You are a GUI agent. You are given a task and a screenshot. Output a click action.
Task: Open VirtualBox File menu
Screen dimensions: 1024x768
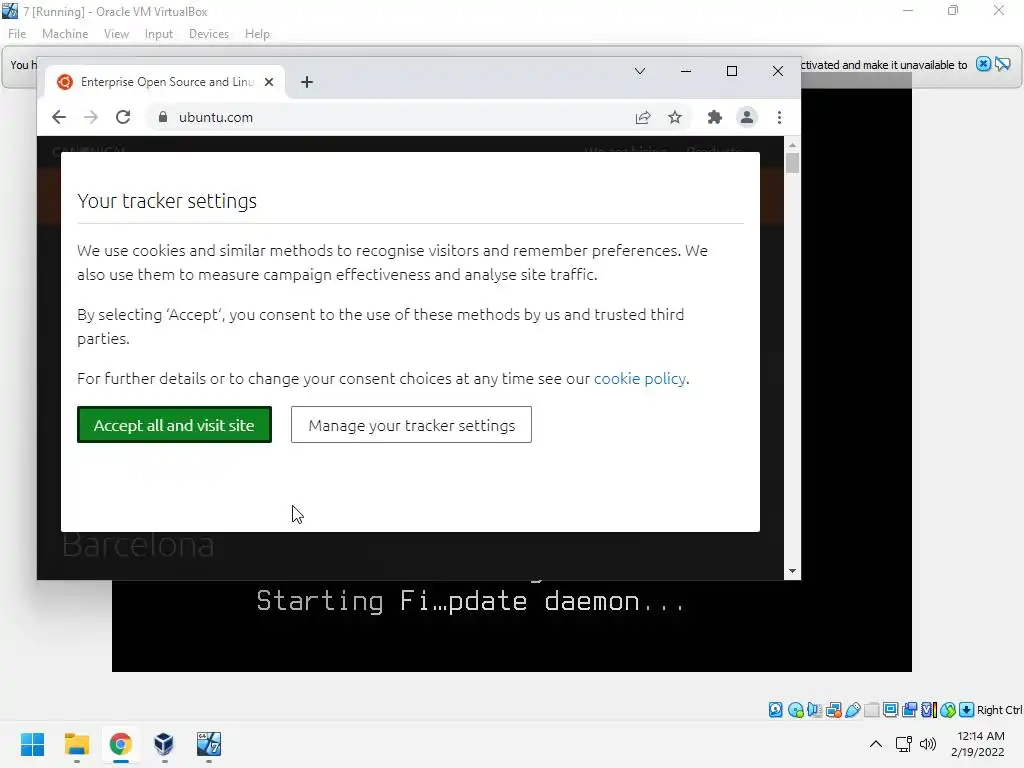point(17,34)
